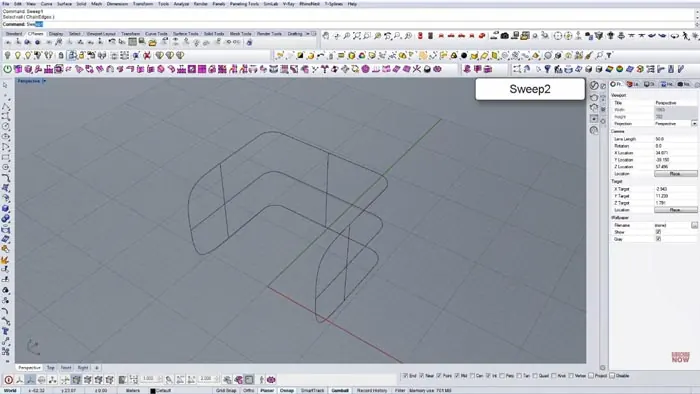The height and width of the screenshot is (394, 700).
Task: Enable the Cen osnap checkbox
Action: point(472,376)
